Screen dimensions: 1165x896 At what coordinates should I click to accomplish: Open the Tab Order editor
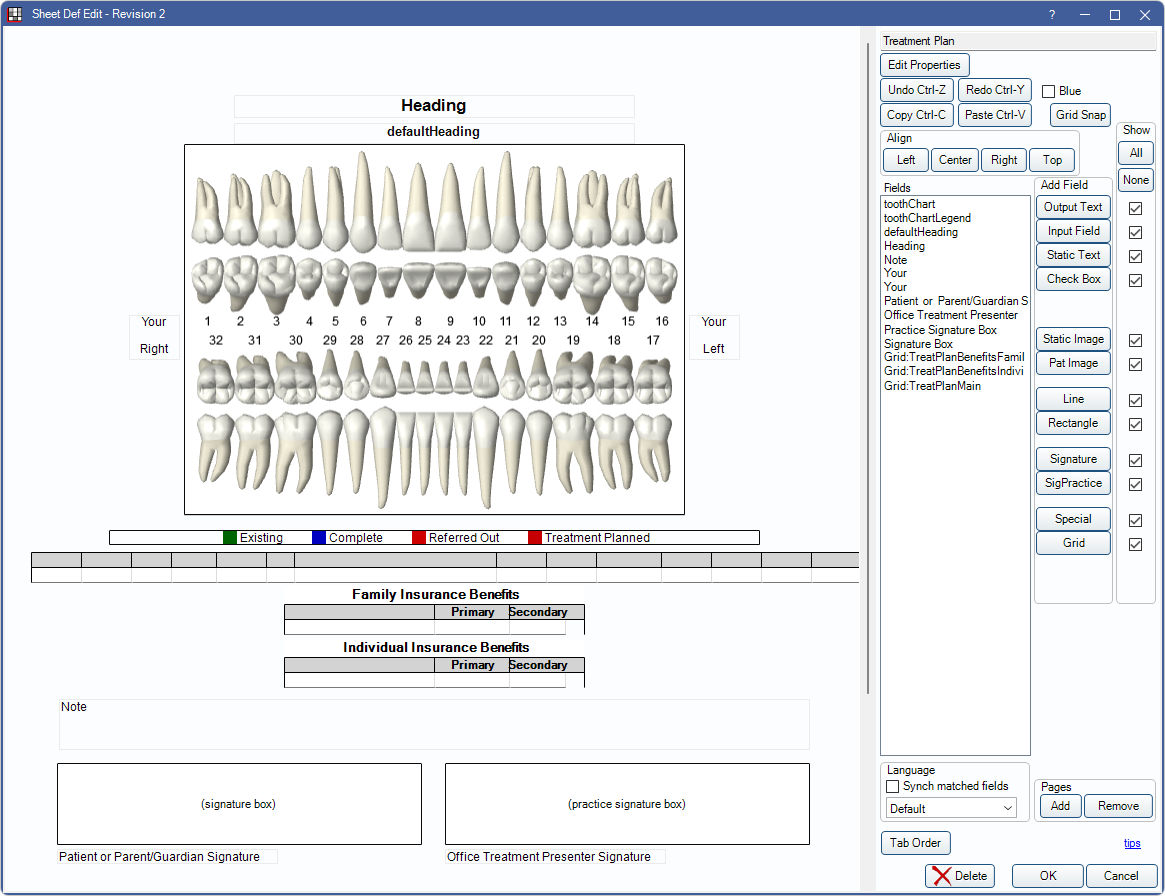tap(915, 842)
